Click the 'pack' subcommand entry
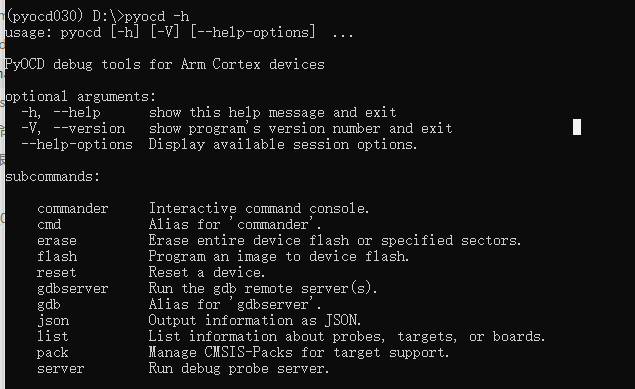The image size is (635, 389). (53, 353)
